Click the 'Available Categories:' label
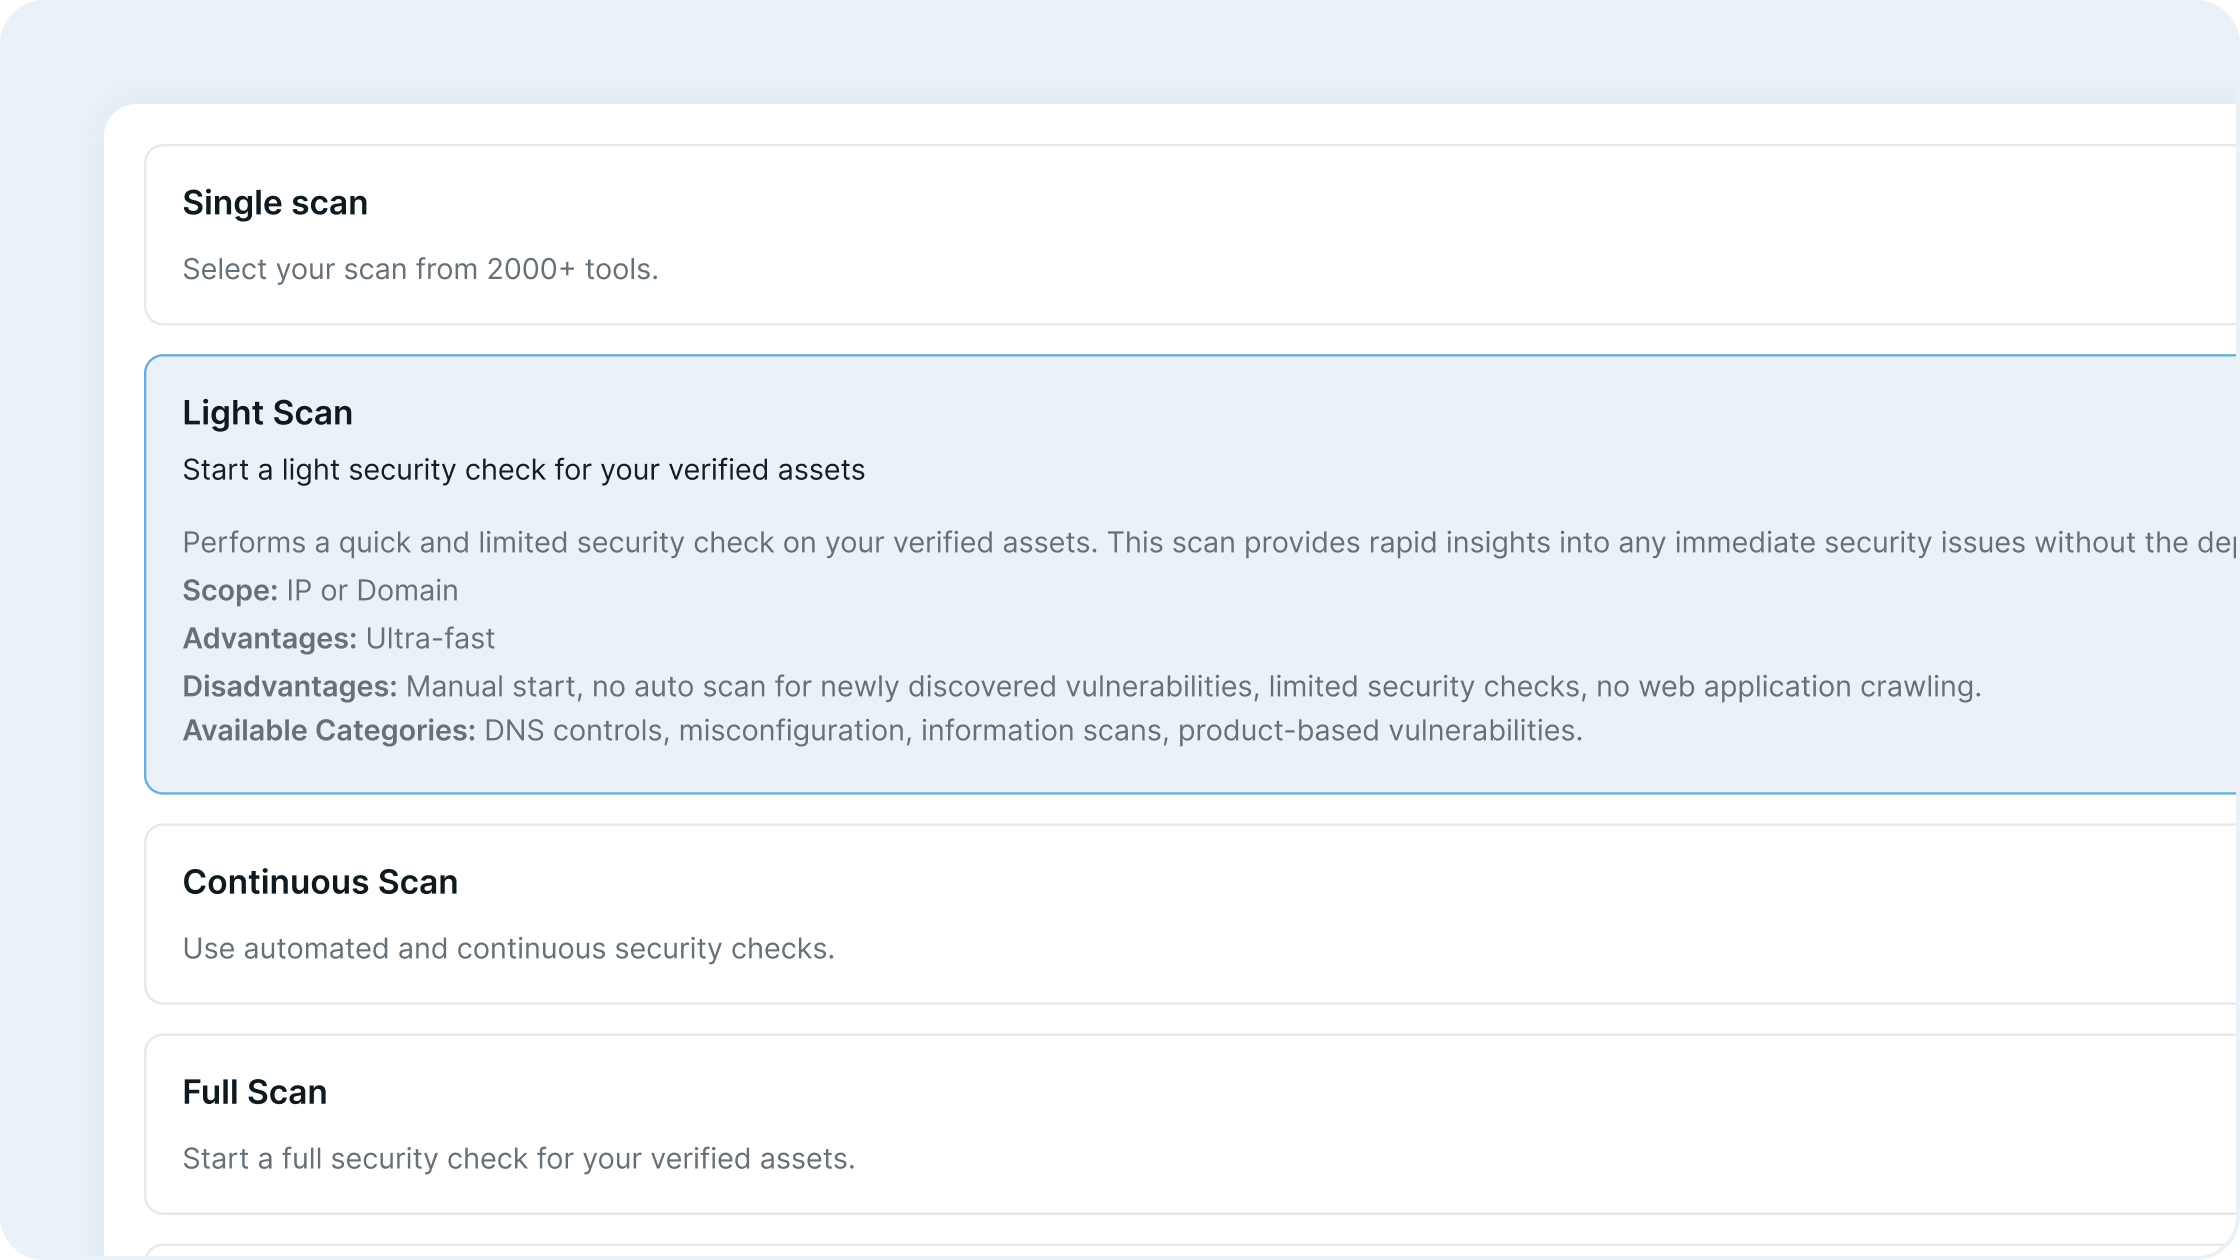The width and height of the screenshot is (2240, 1260). (328, 731)
